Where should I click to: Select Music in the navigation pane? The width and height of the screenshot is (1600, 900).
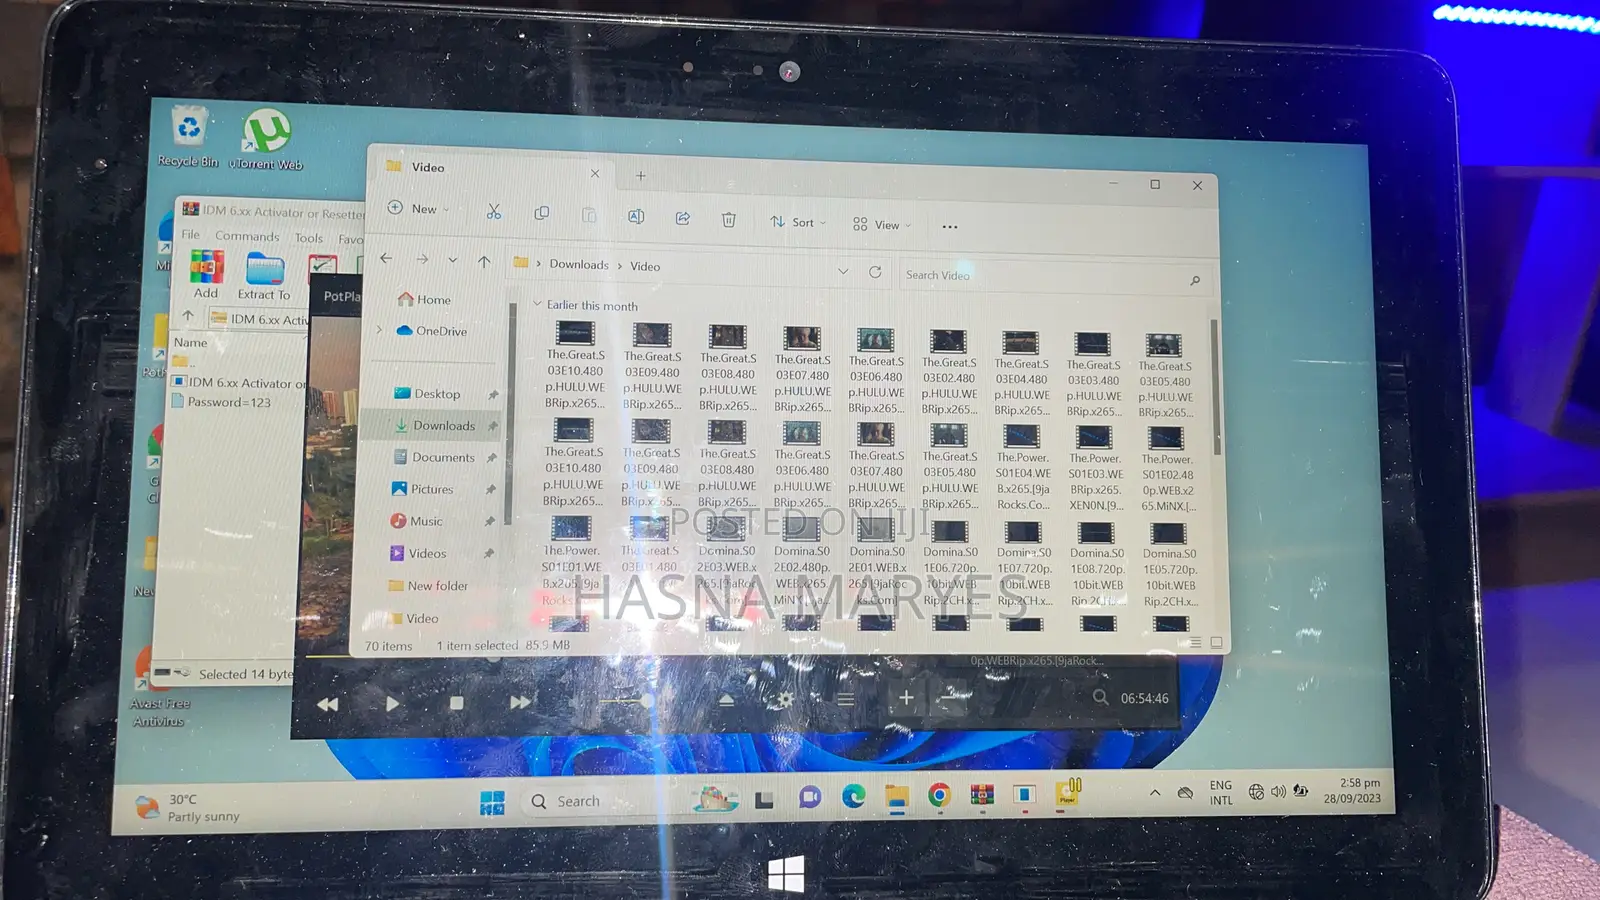click(416, 521)
